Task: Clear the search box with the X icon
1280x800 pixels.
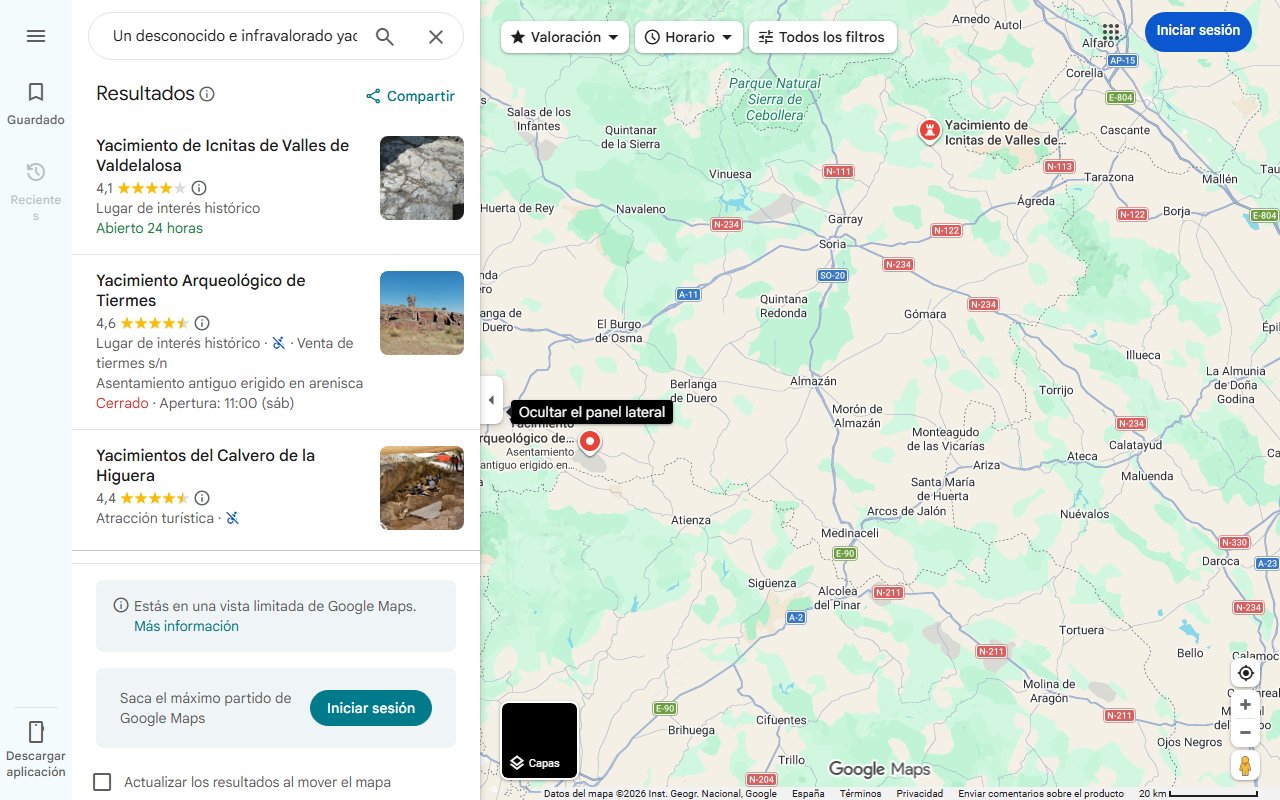Action: pos(436,36)
